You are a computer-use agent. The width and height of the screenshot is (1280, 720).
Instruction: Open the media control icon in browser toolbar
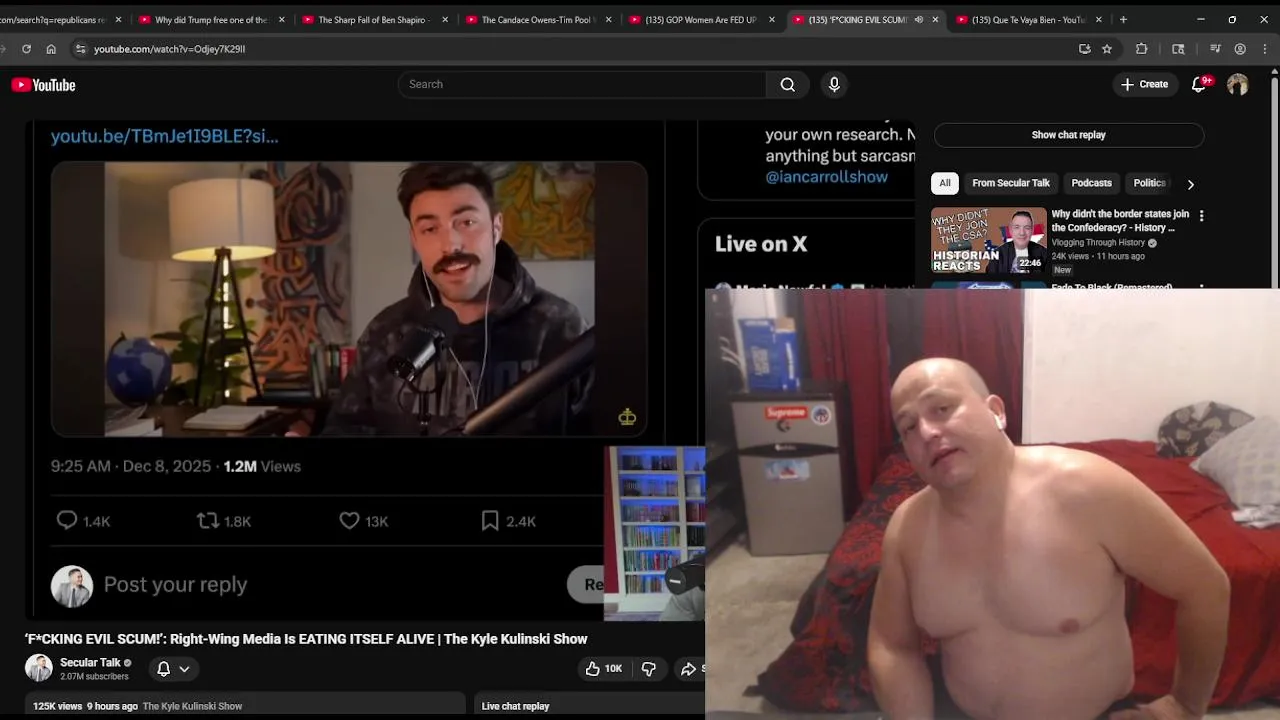tap(1215, 49)
